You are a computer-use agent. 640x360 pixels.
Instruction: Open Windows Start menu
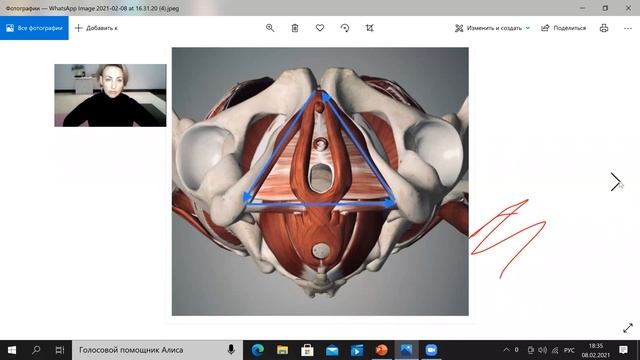pyautogui.click(x=12, y=350)
